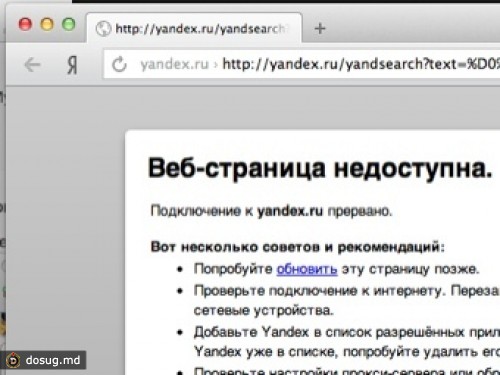Screen dimensions: 500x375
Task: Reload page with the refresh icon
Action: click(x=119, y=64)
